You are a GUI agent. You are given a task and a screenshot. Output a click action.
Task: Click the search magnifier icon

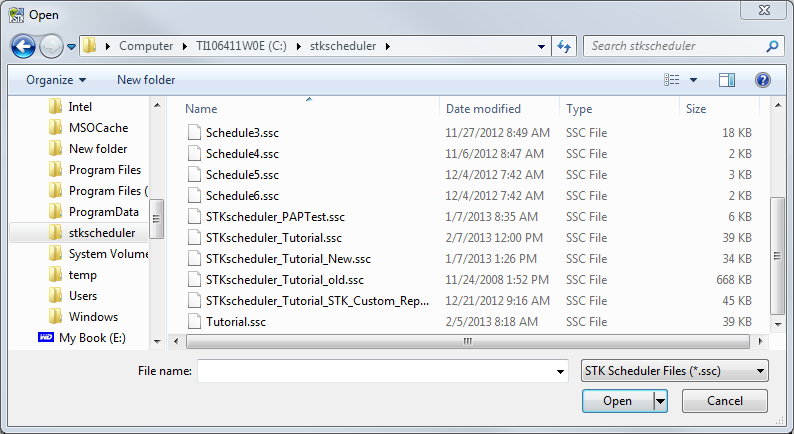point(772,46)
